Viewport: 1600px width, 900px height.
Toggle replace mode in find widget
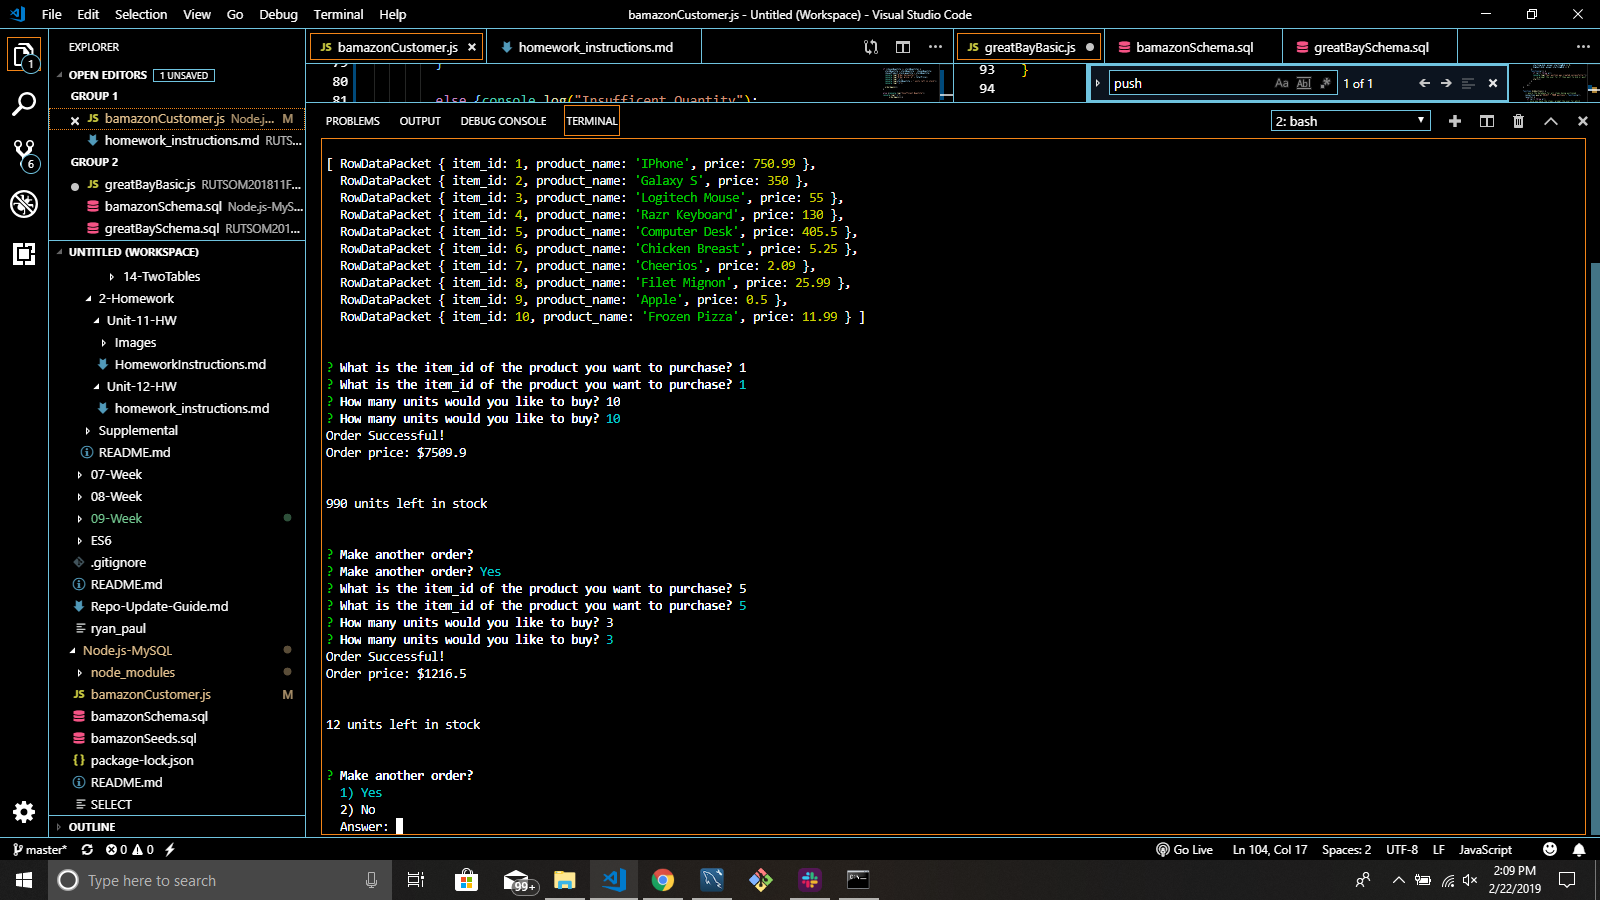coord(1098,83)
